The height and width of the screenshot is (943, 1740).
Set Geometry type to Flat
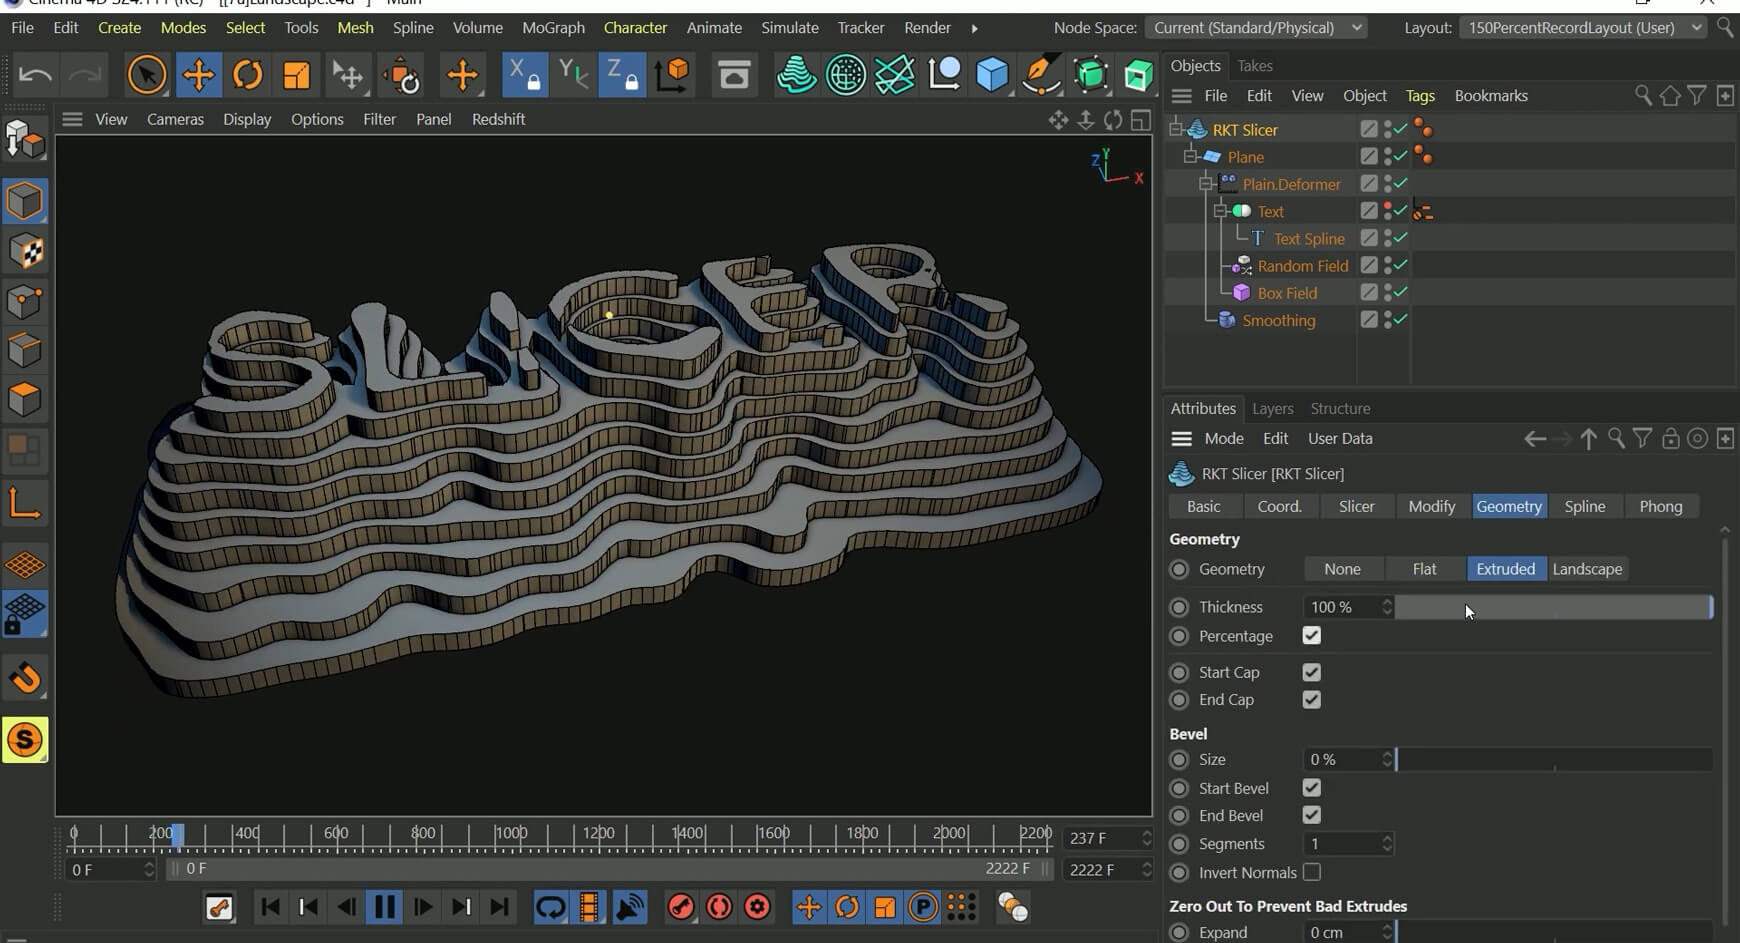[1424, 569]
